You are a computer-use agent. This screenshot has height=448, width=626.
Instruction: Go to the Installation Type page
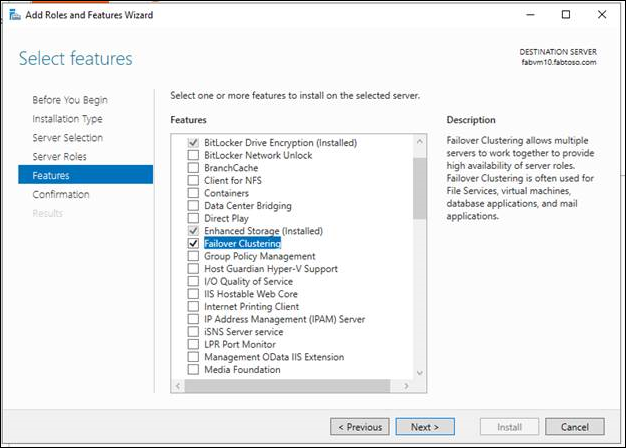pyautogui.click(x=67, y=119)
